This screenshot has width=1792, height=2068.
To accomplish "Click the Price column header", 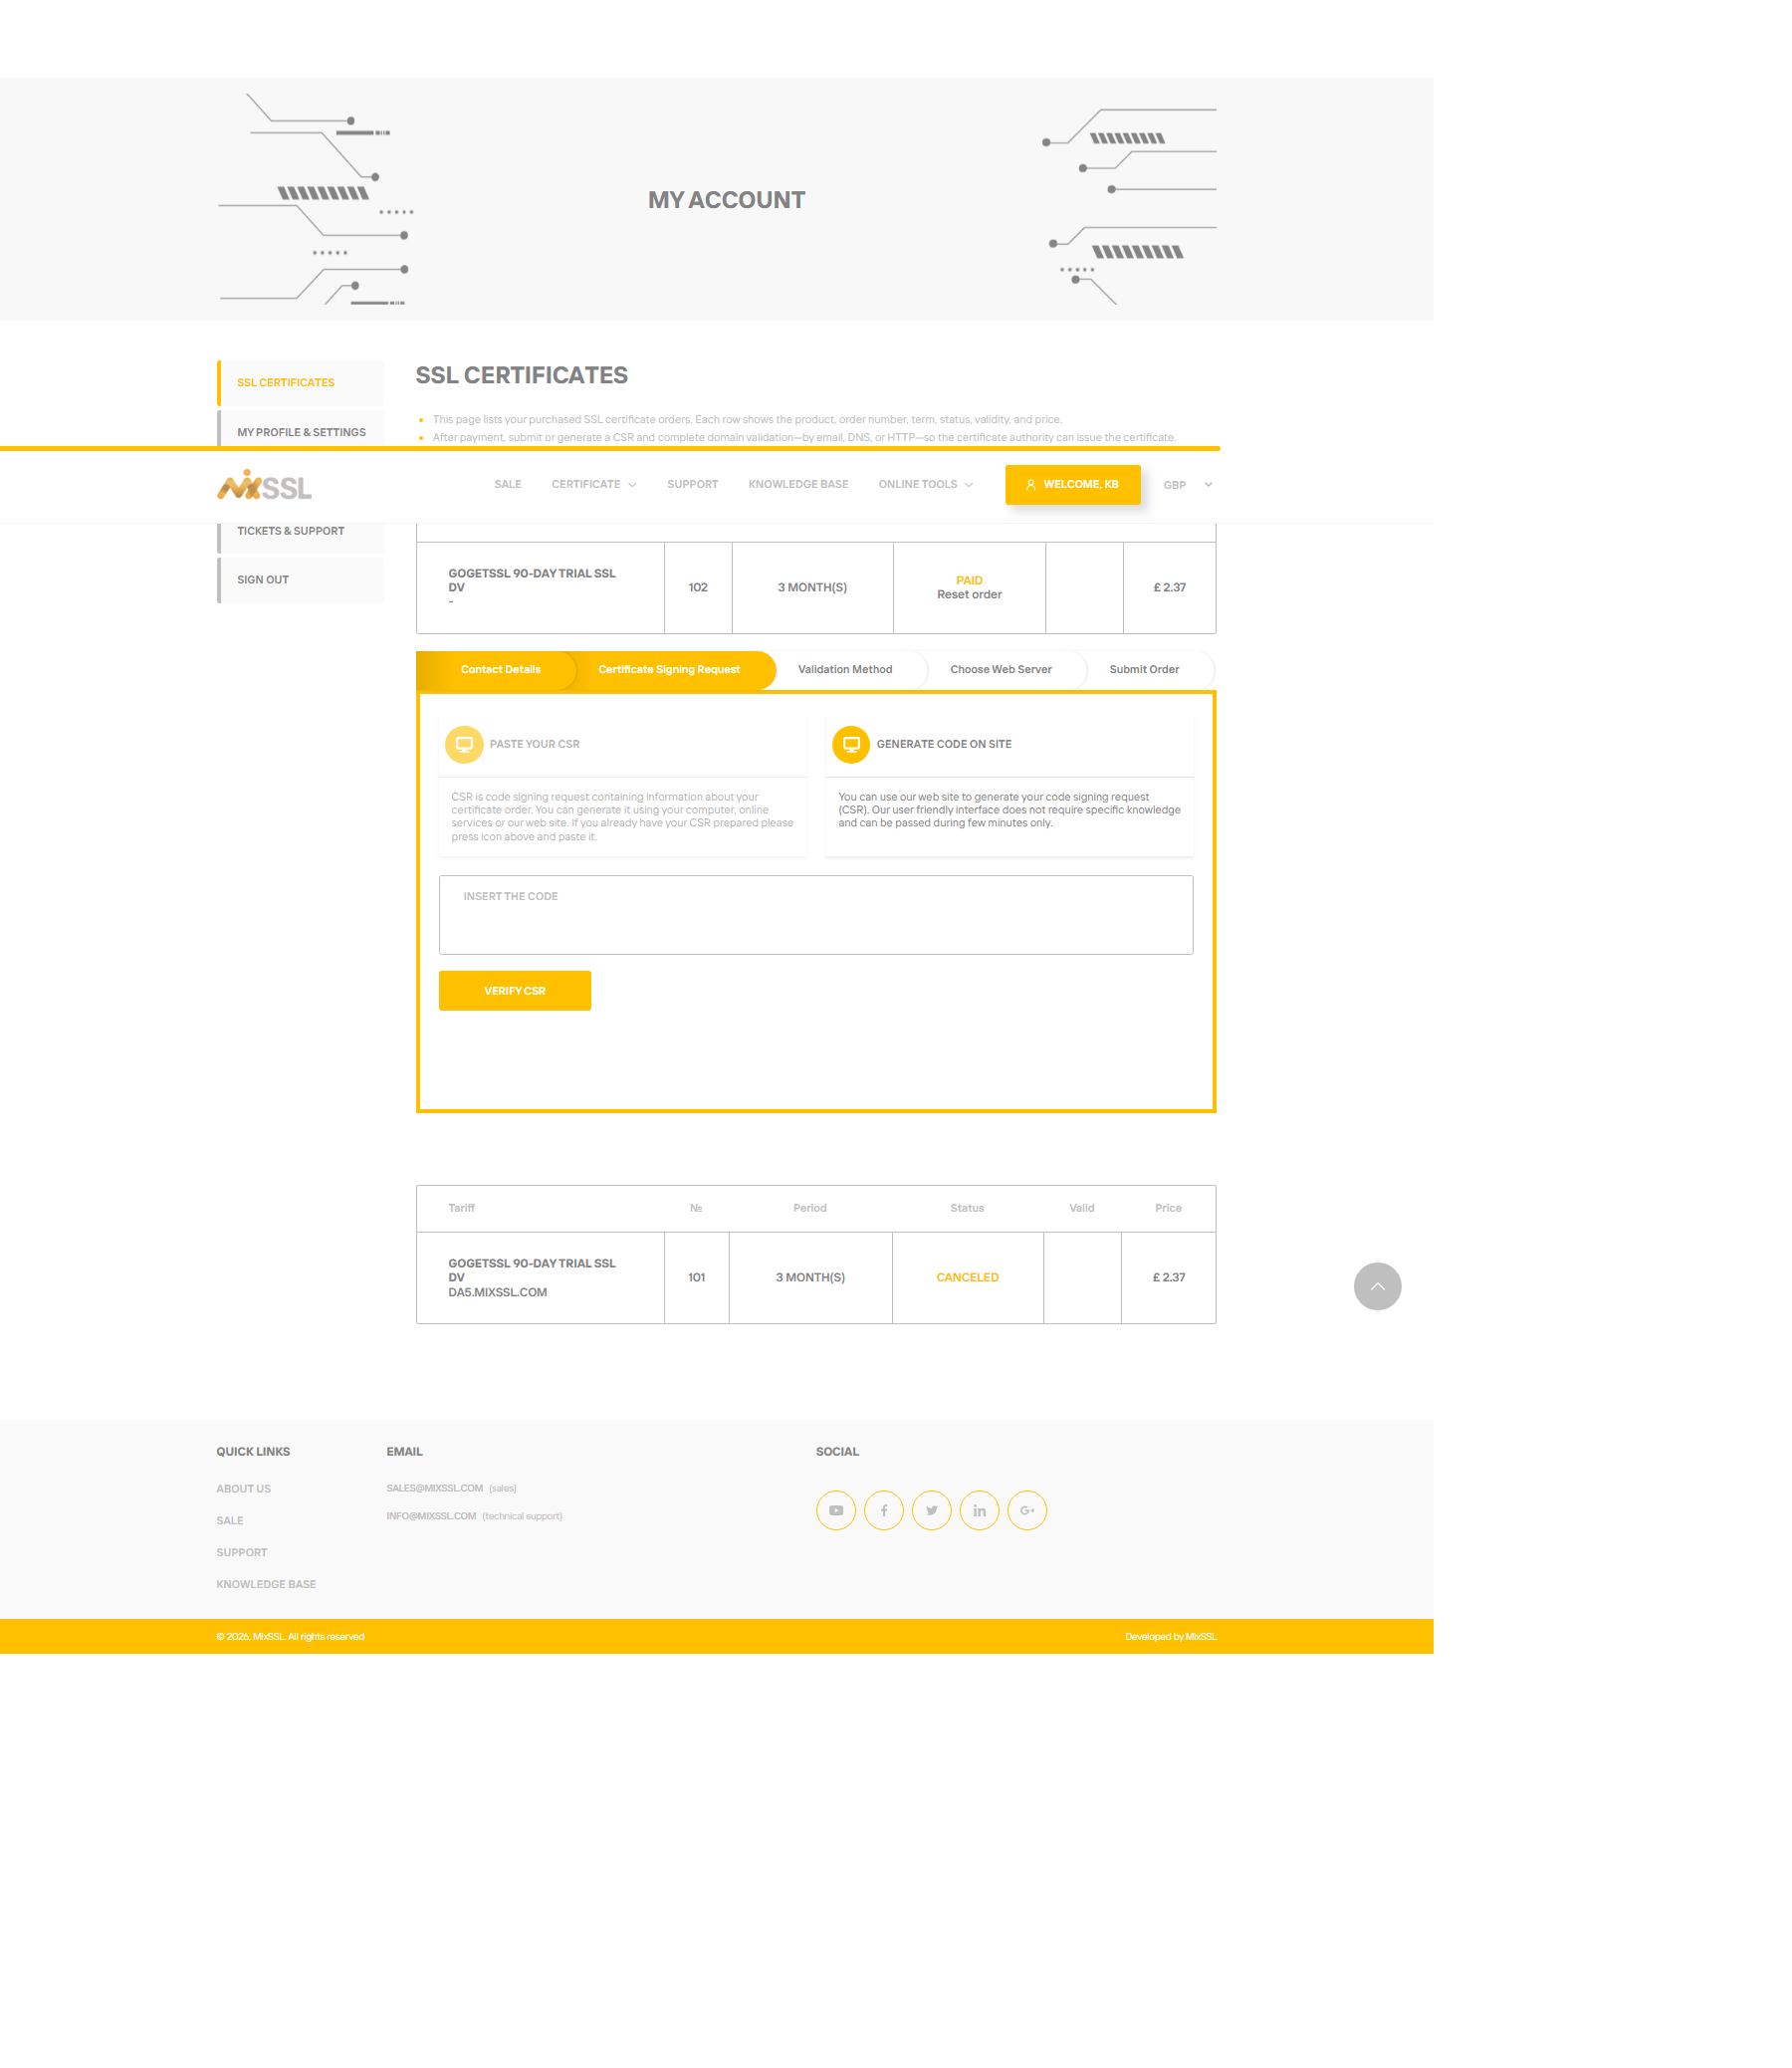I will click(1168, 1208).
